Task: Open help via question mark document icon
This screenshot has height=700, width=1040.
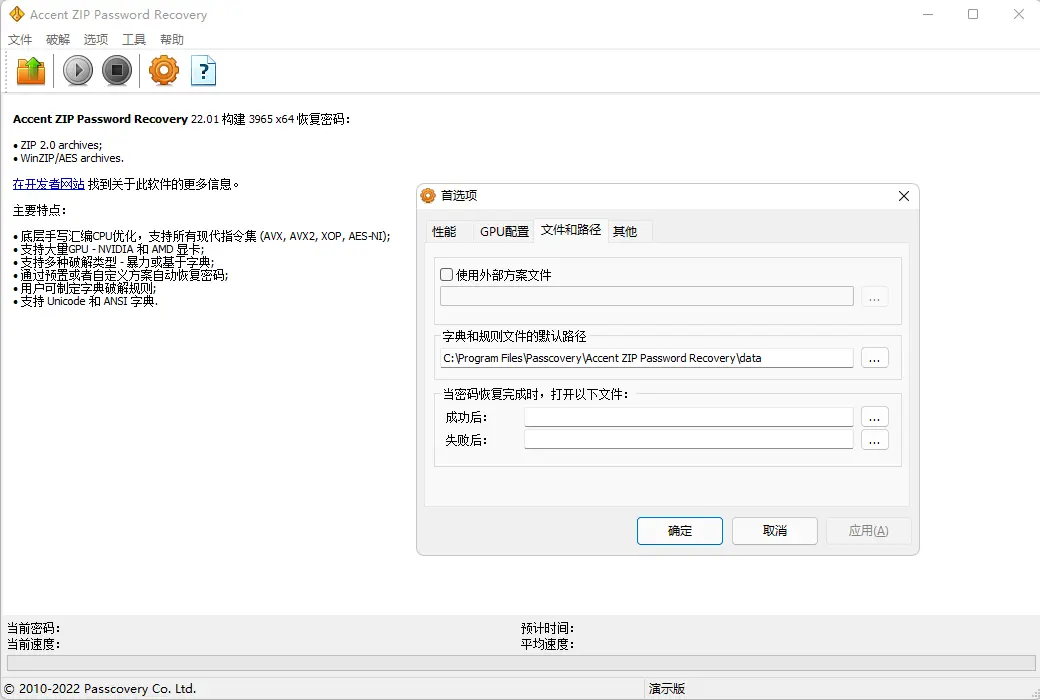Action: pos(204,70)
